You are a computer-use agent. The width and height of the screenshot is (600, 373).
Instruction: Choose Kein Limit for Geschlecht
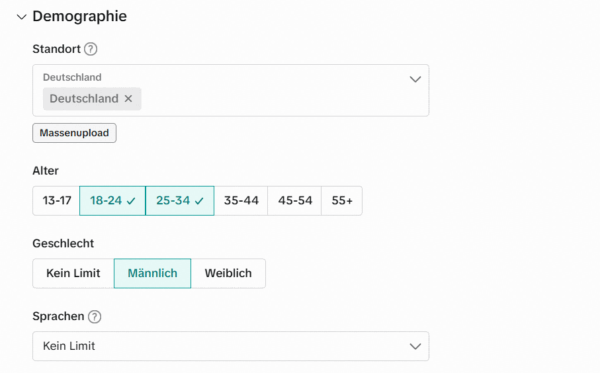(x=73, y=273)
